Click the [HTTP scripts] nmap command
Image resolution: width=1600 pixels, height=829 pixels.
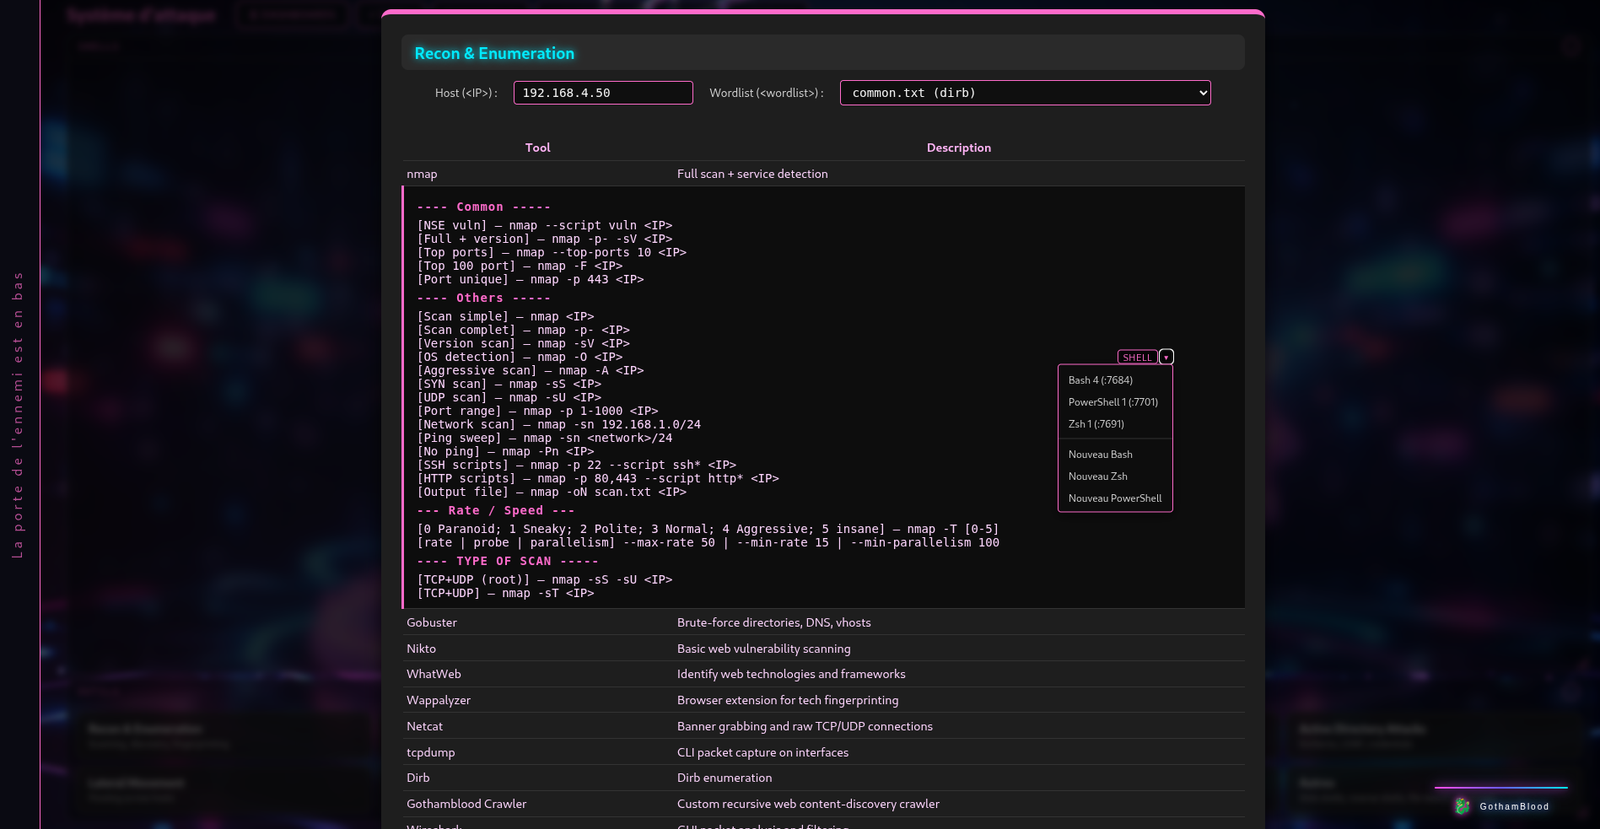(x=598, y=478)
